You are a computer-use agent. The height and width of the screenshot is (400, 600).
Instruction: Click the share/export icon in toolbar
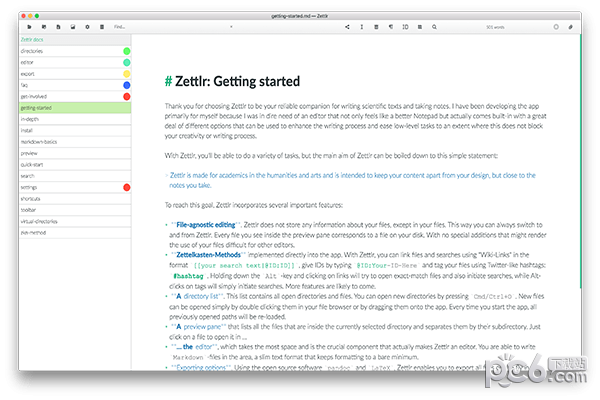(x=347, y=27)
